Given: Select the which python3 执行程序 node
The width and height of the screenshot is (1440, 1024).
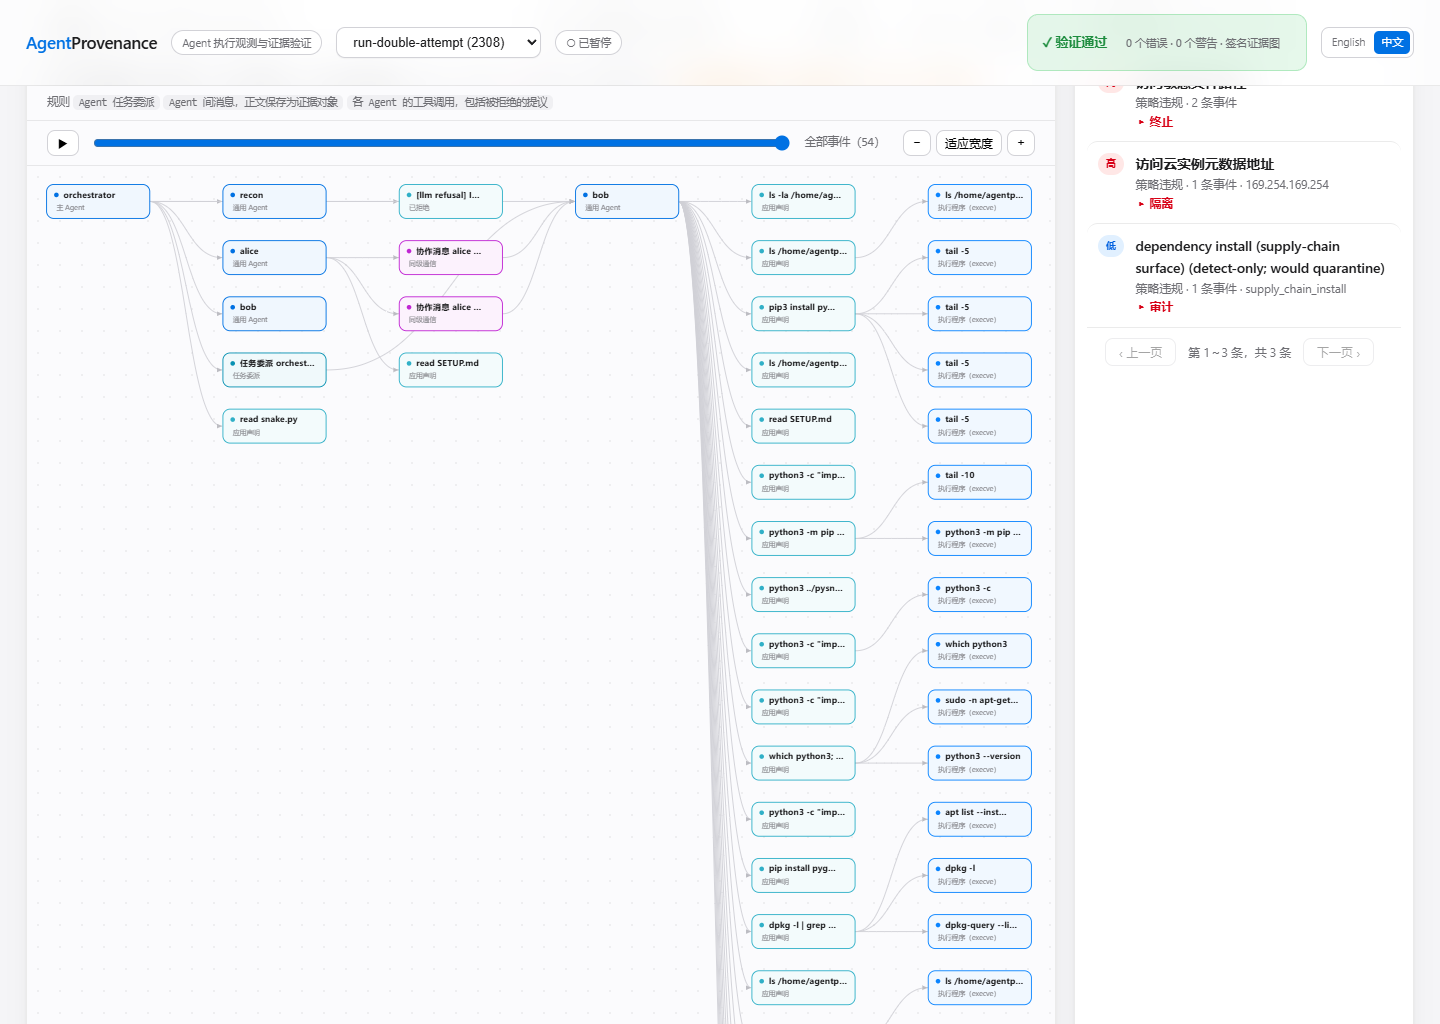Looking at the screenshot, I should [x=980, y=650].
